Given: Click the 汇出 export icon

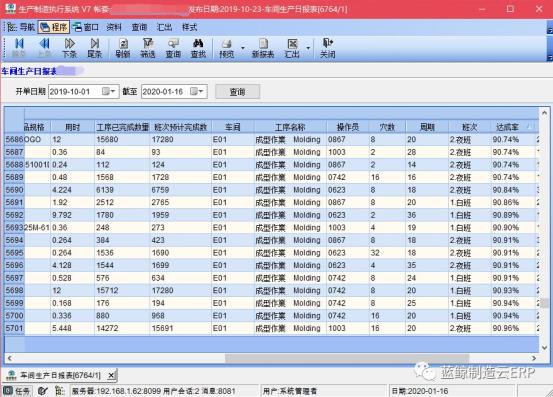Looking at the screenshot, I should click(x=292, y=48).
